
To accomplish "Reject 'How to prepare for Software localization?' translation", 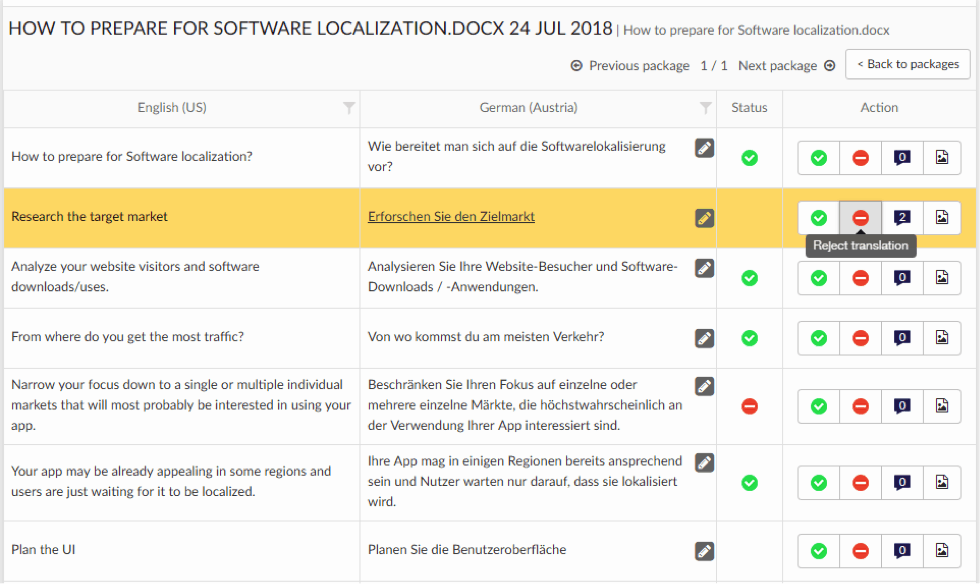I will point(861,158).
